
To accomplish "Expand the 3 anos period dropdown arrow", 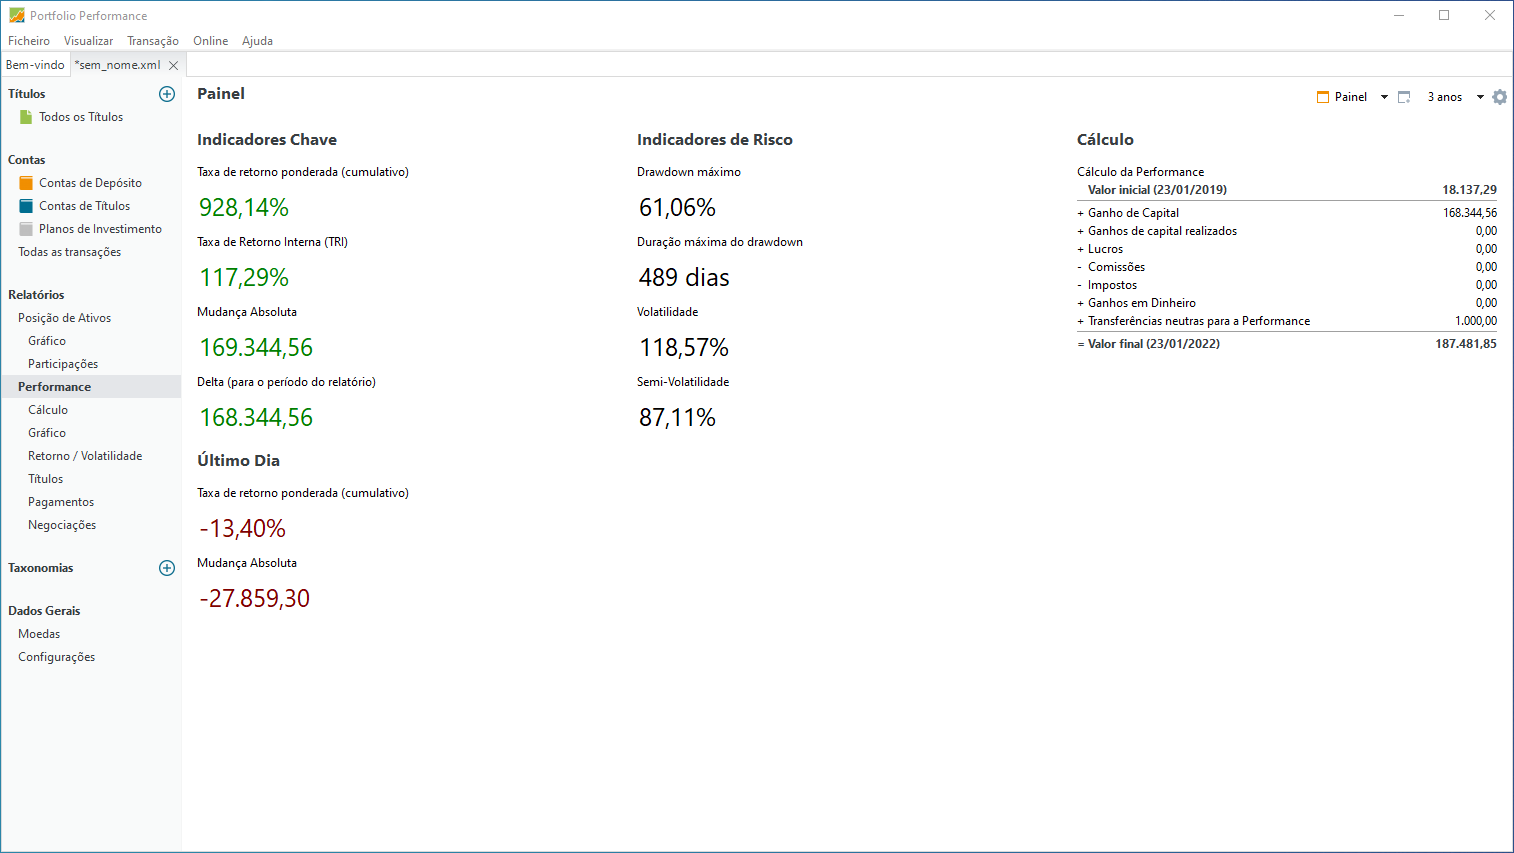I will 1480,97.
